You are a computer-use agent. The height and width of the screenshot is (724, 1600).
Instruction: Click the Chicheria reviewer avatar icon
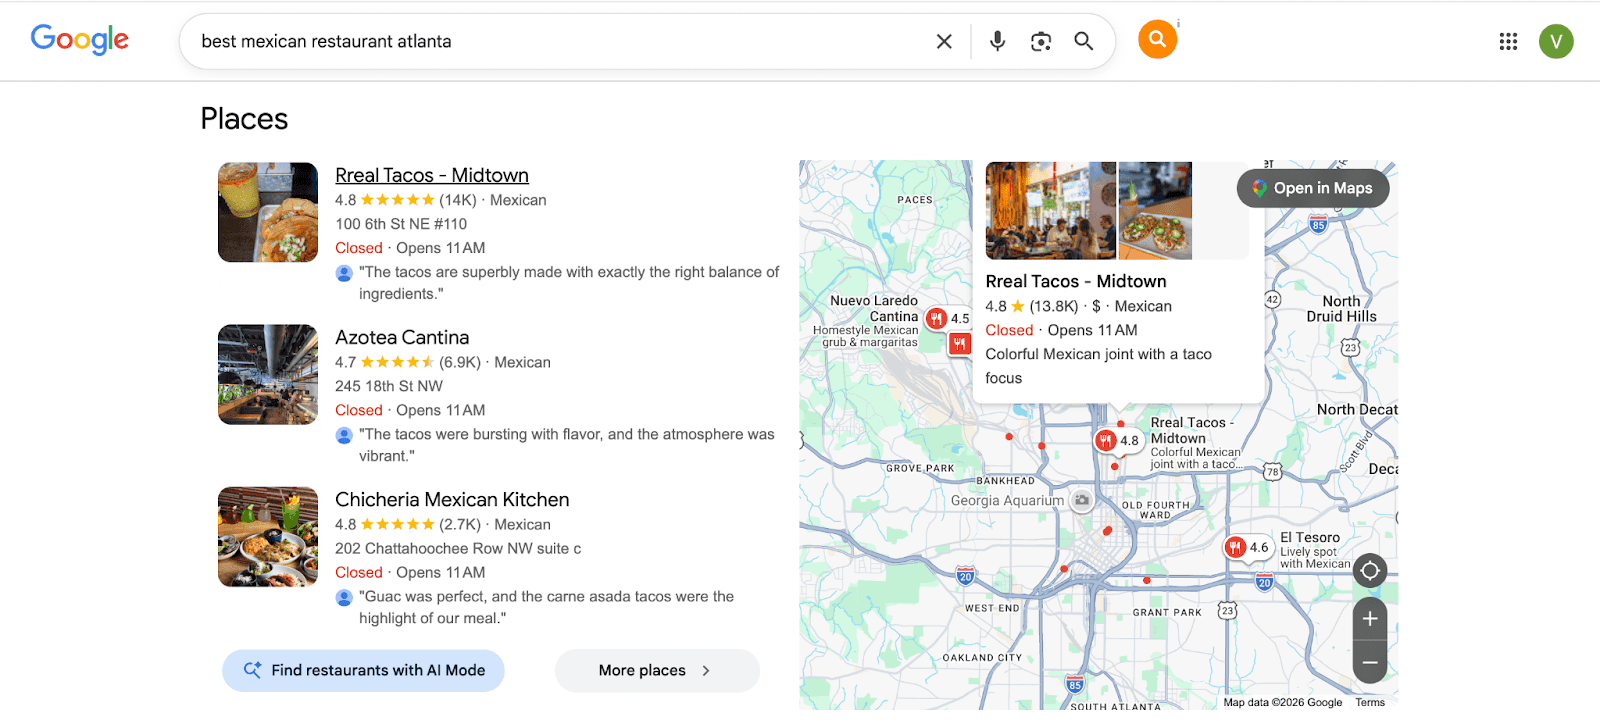[344, 597]
